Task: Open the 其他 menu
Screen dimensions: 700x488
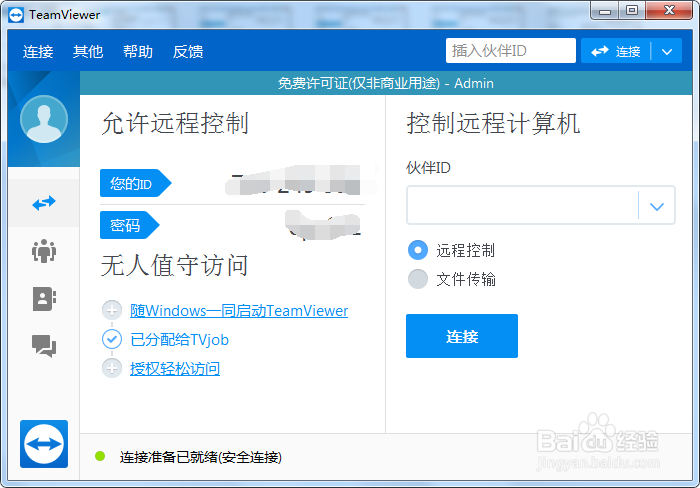Action: 88,52
